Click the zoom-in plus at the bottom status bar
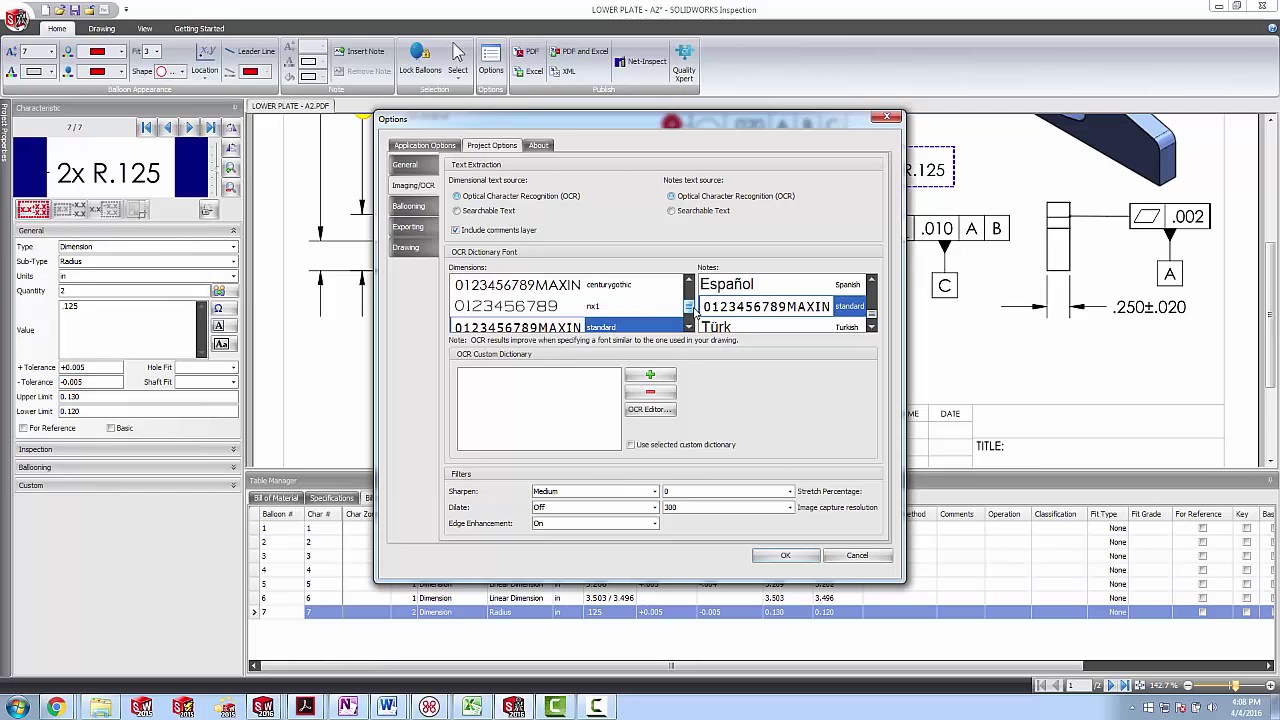The height and width of the screenshot is (720, 1280). (x=1271, y=685)
